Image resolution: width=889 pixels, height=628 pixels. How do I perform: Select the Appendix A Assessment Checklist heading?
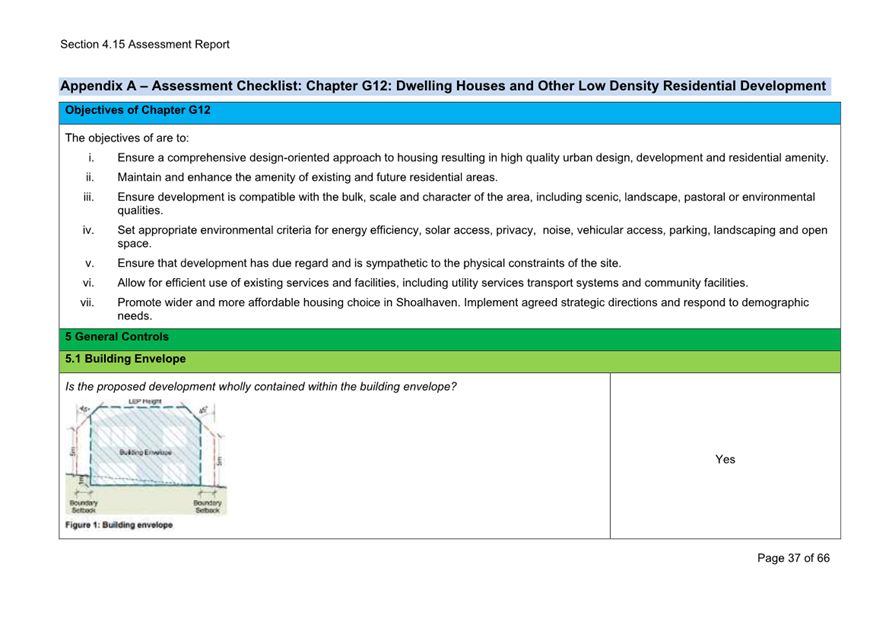tap(442, 86)
